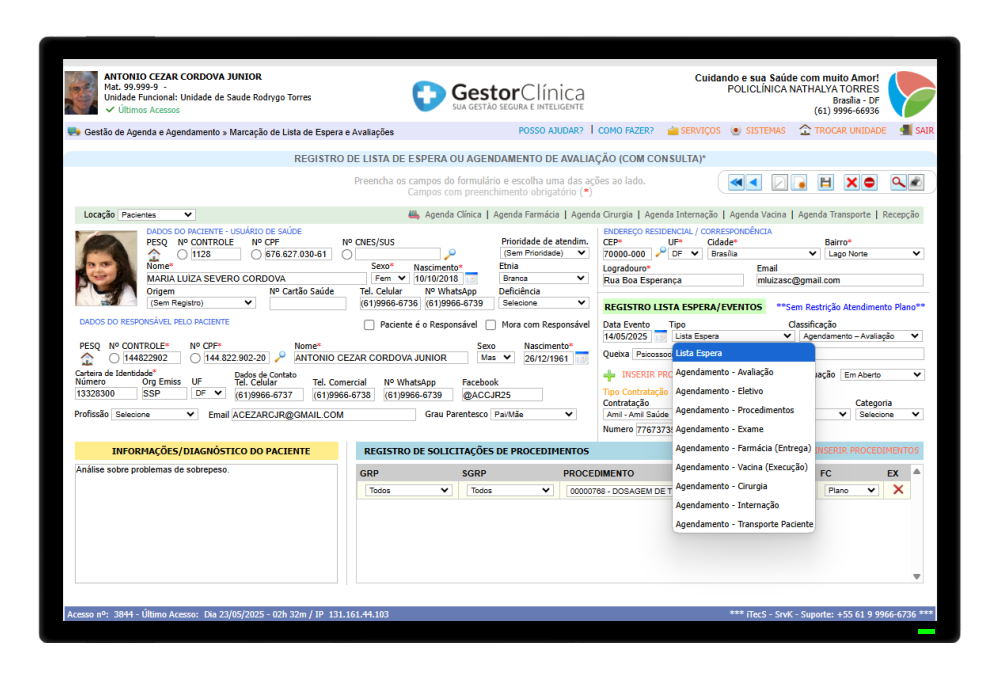Click SAIR to log out

click(x=924, y=131)
